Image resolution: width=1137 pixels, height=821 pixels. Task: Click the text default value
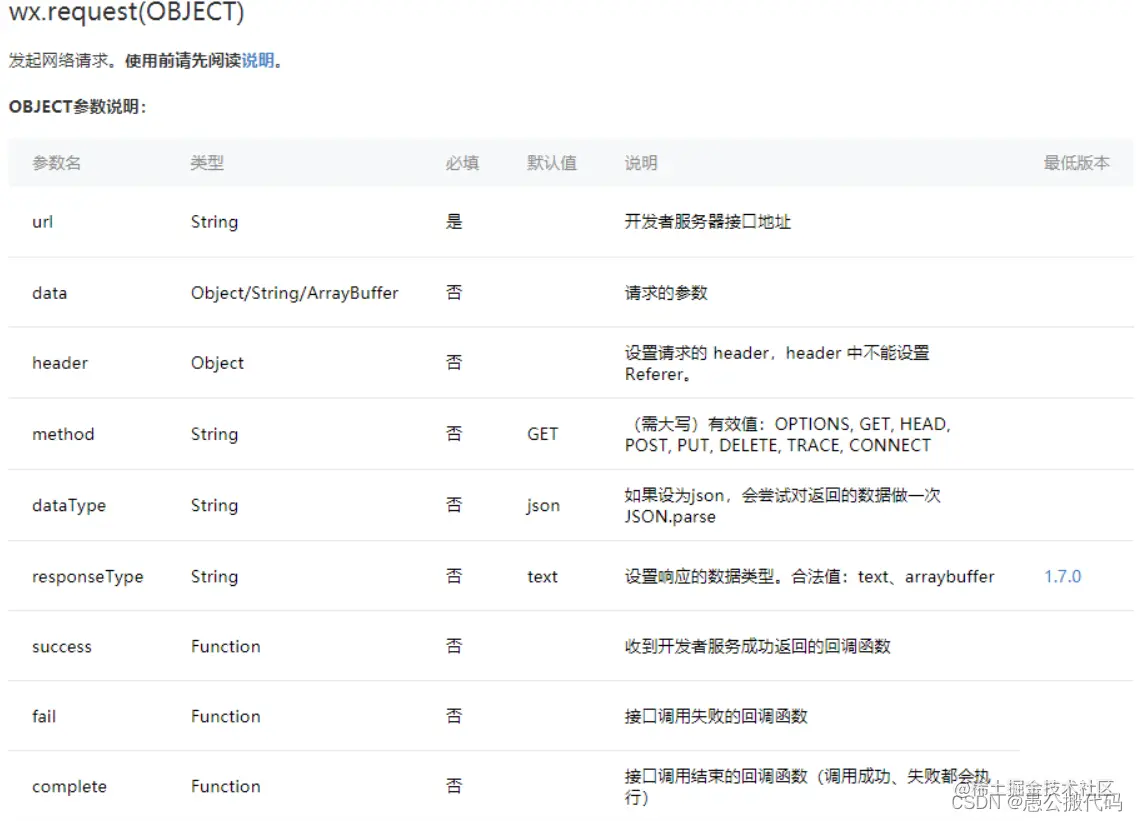pyautogui.click(x=542, y=577)
